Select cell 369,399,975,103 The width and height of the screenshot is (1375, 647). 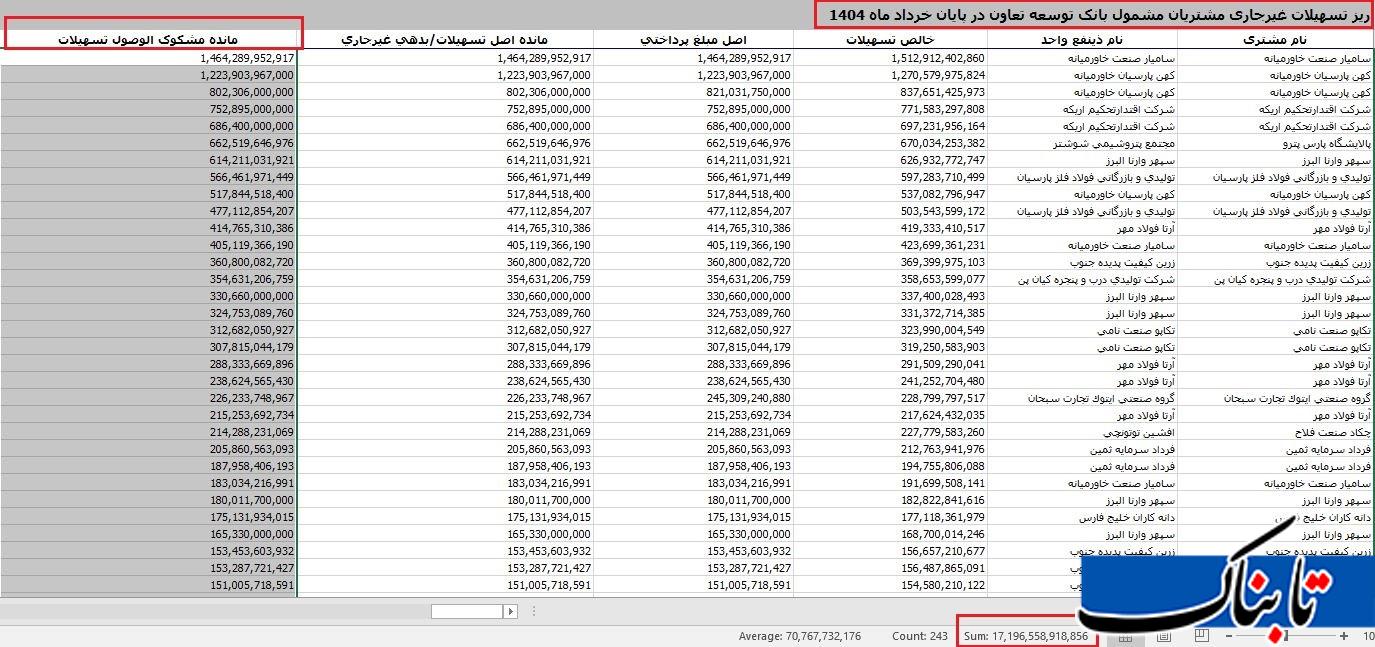coord(891,262)
